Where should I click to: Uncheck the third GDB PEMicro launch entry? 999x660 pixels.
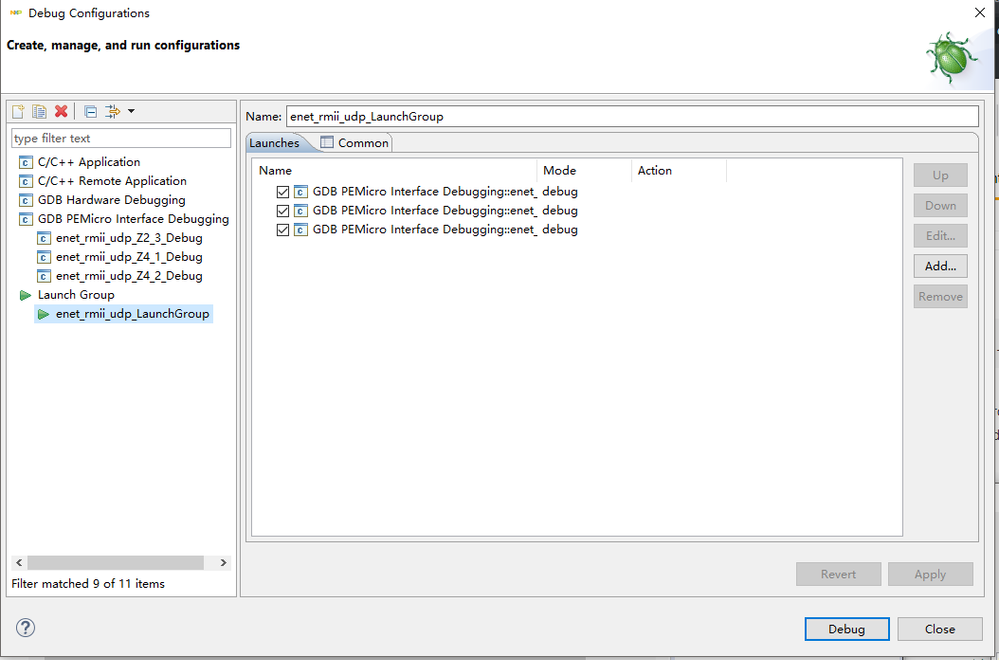(283, 230)
